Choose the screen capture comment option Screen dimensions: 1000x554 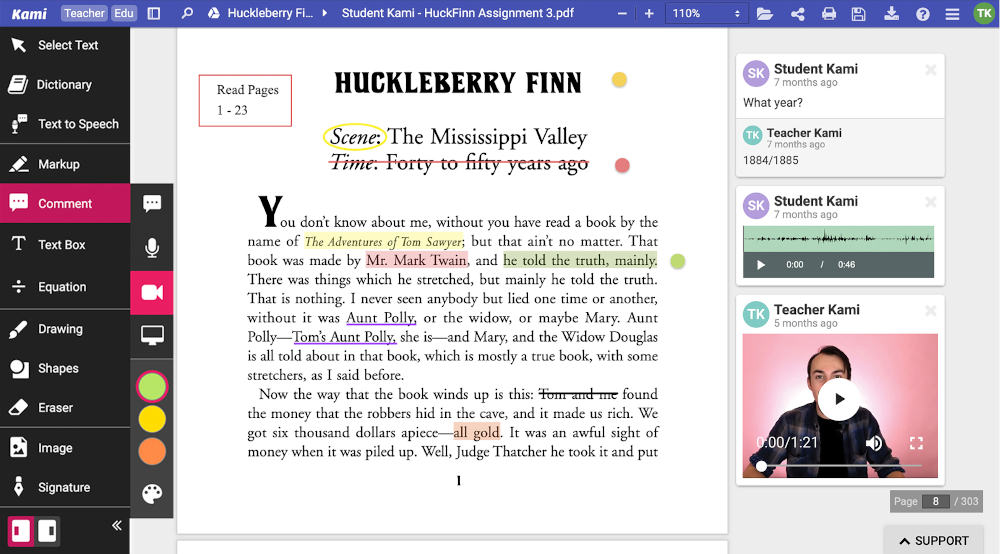pyautogui.click(x=152, y=335)
